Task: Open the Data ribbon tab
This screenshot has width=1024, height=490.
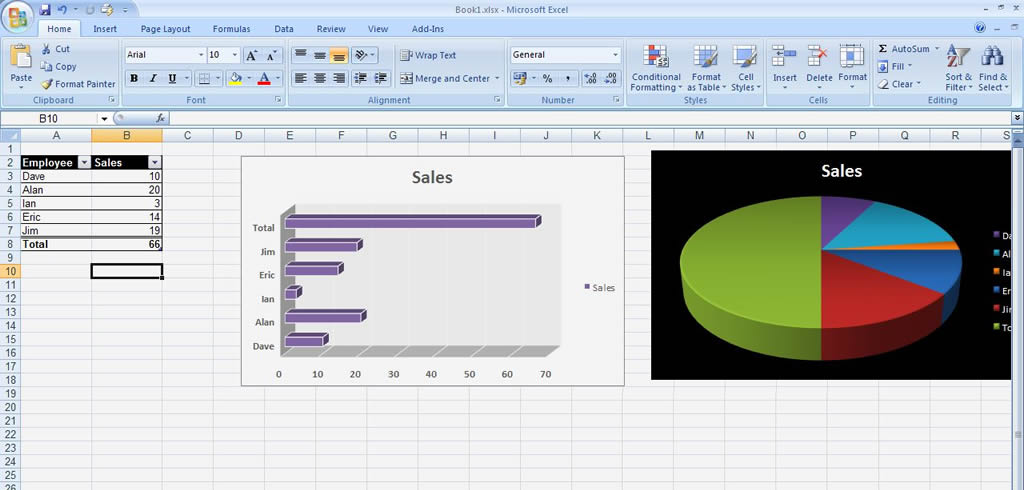Action: tap(283, 29)
